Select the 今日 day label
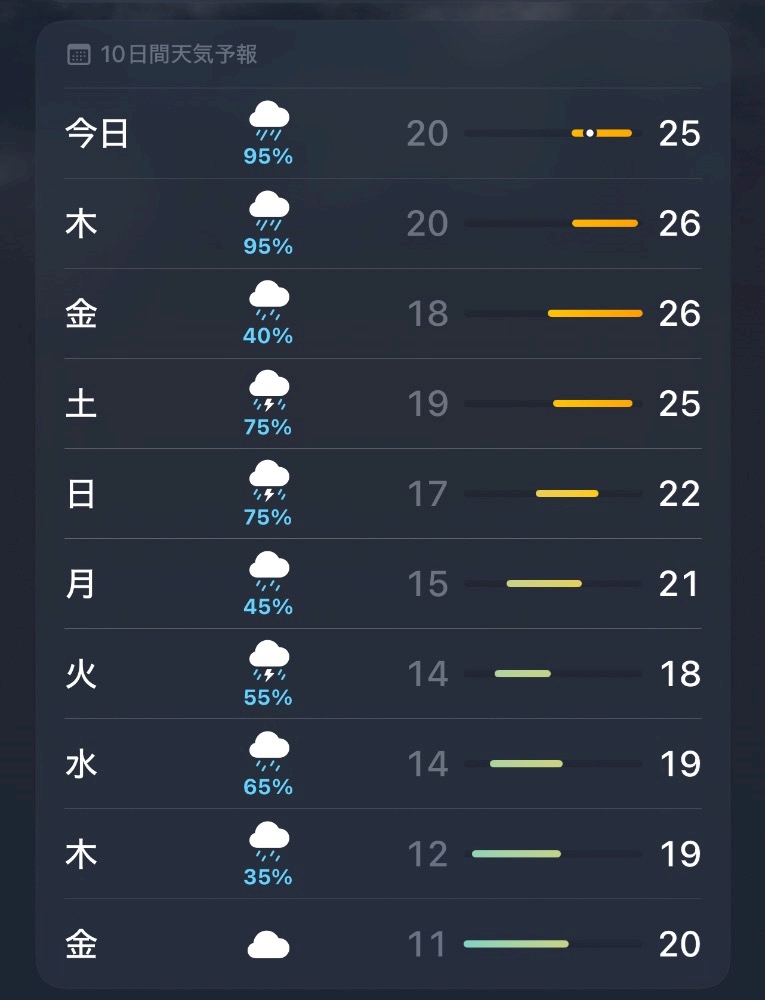This screenshot has width=765, height=1000. point(97,133)
